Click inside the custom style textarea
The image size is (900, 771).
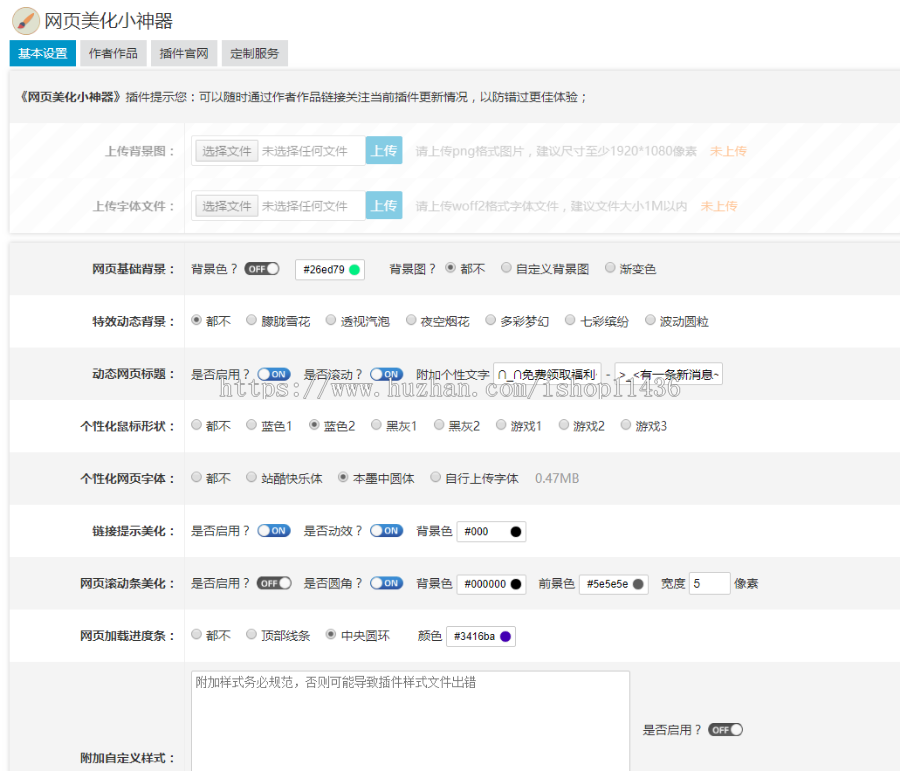point(405,715)
